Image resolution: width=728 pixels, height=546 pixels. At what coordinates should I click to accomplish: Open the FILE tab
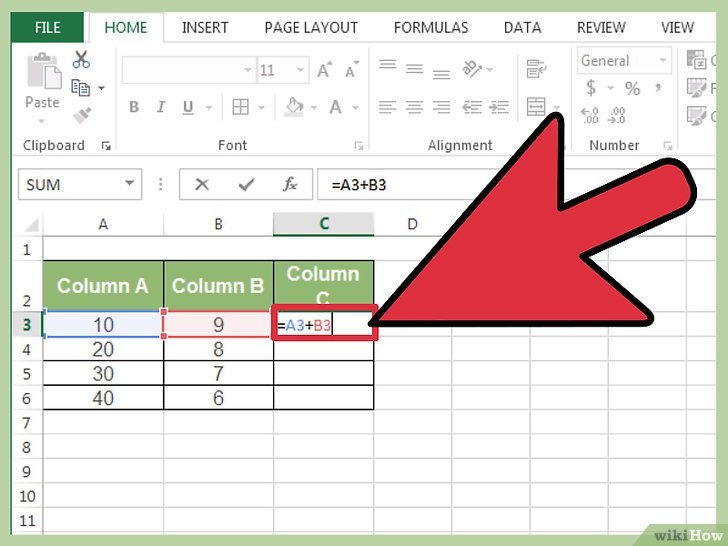pyautogui.click(x=47, y=27)
